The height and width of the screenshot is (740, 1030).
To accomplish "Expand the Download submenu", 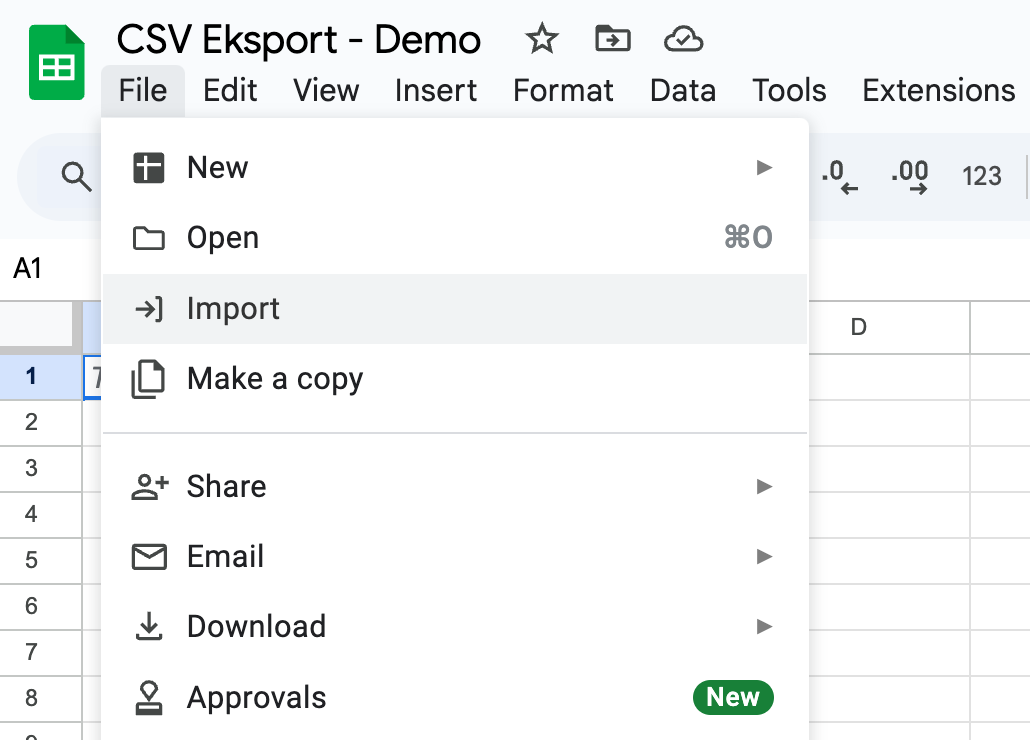I will (x=455, y=626).
